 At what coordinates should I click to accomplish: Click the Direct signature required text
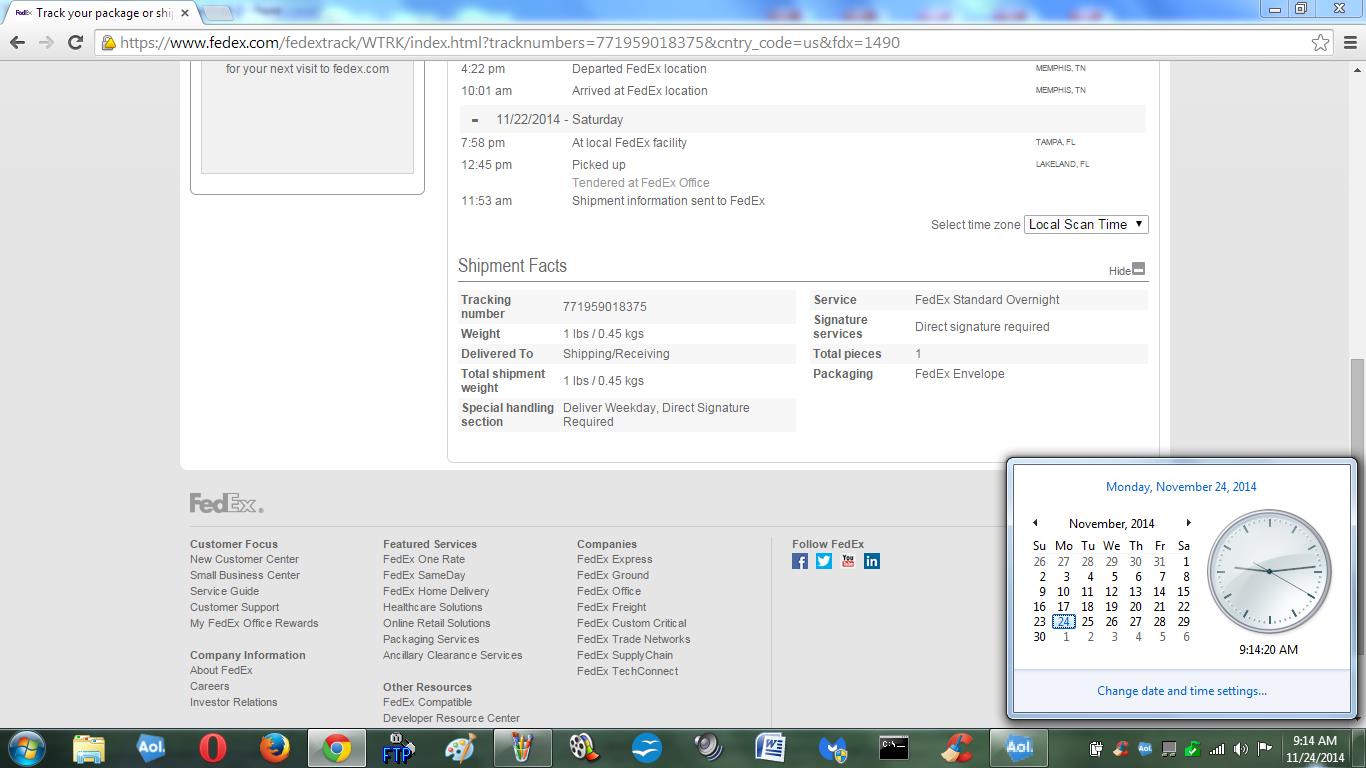click(x=982, y=327)
